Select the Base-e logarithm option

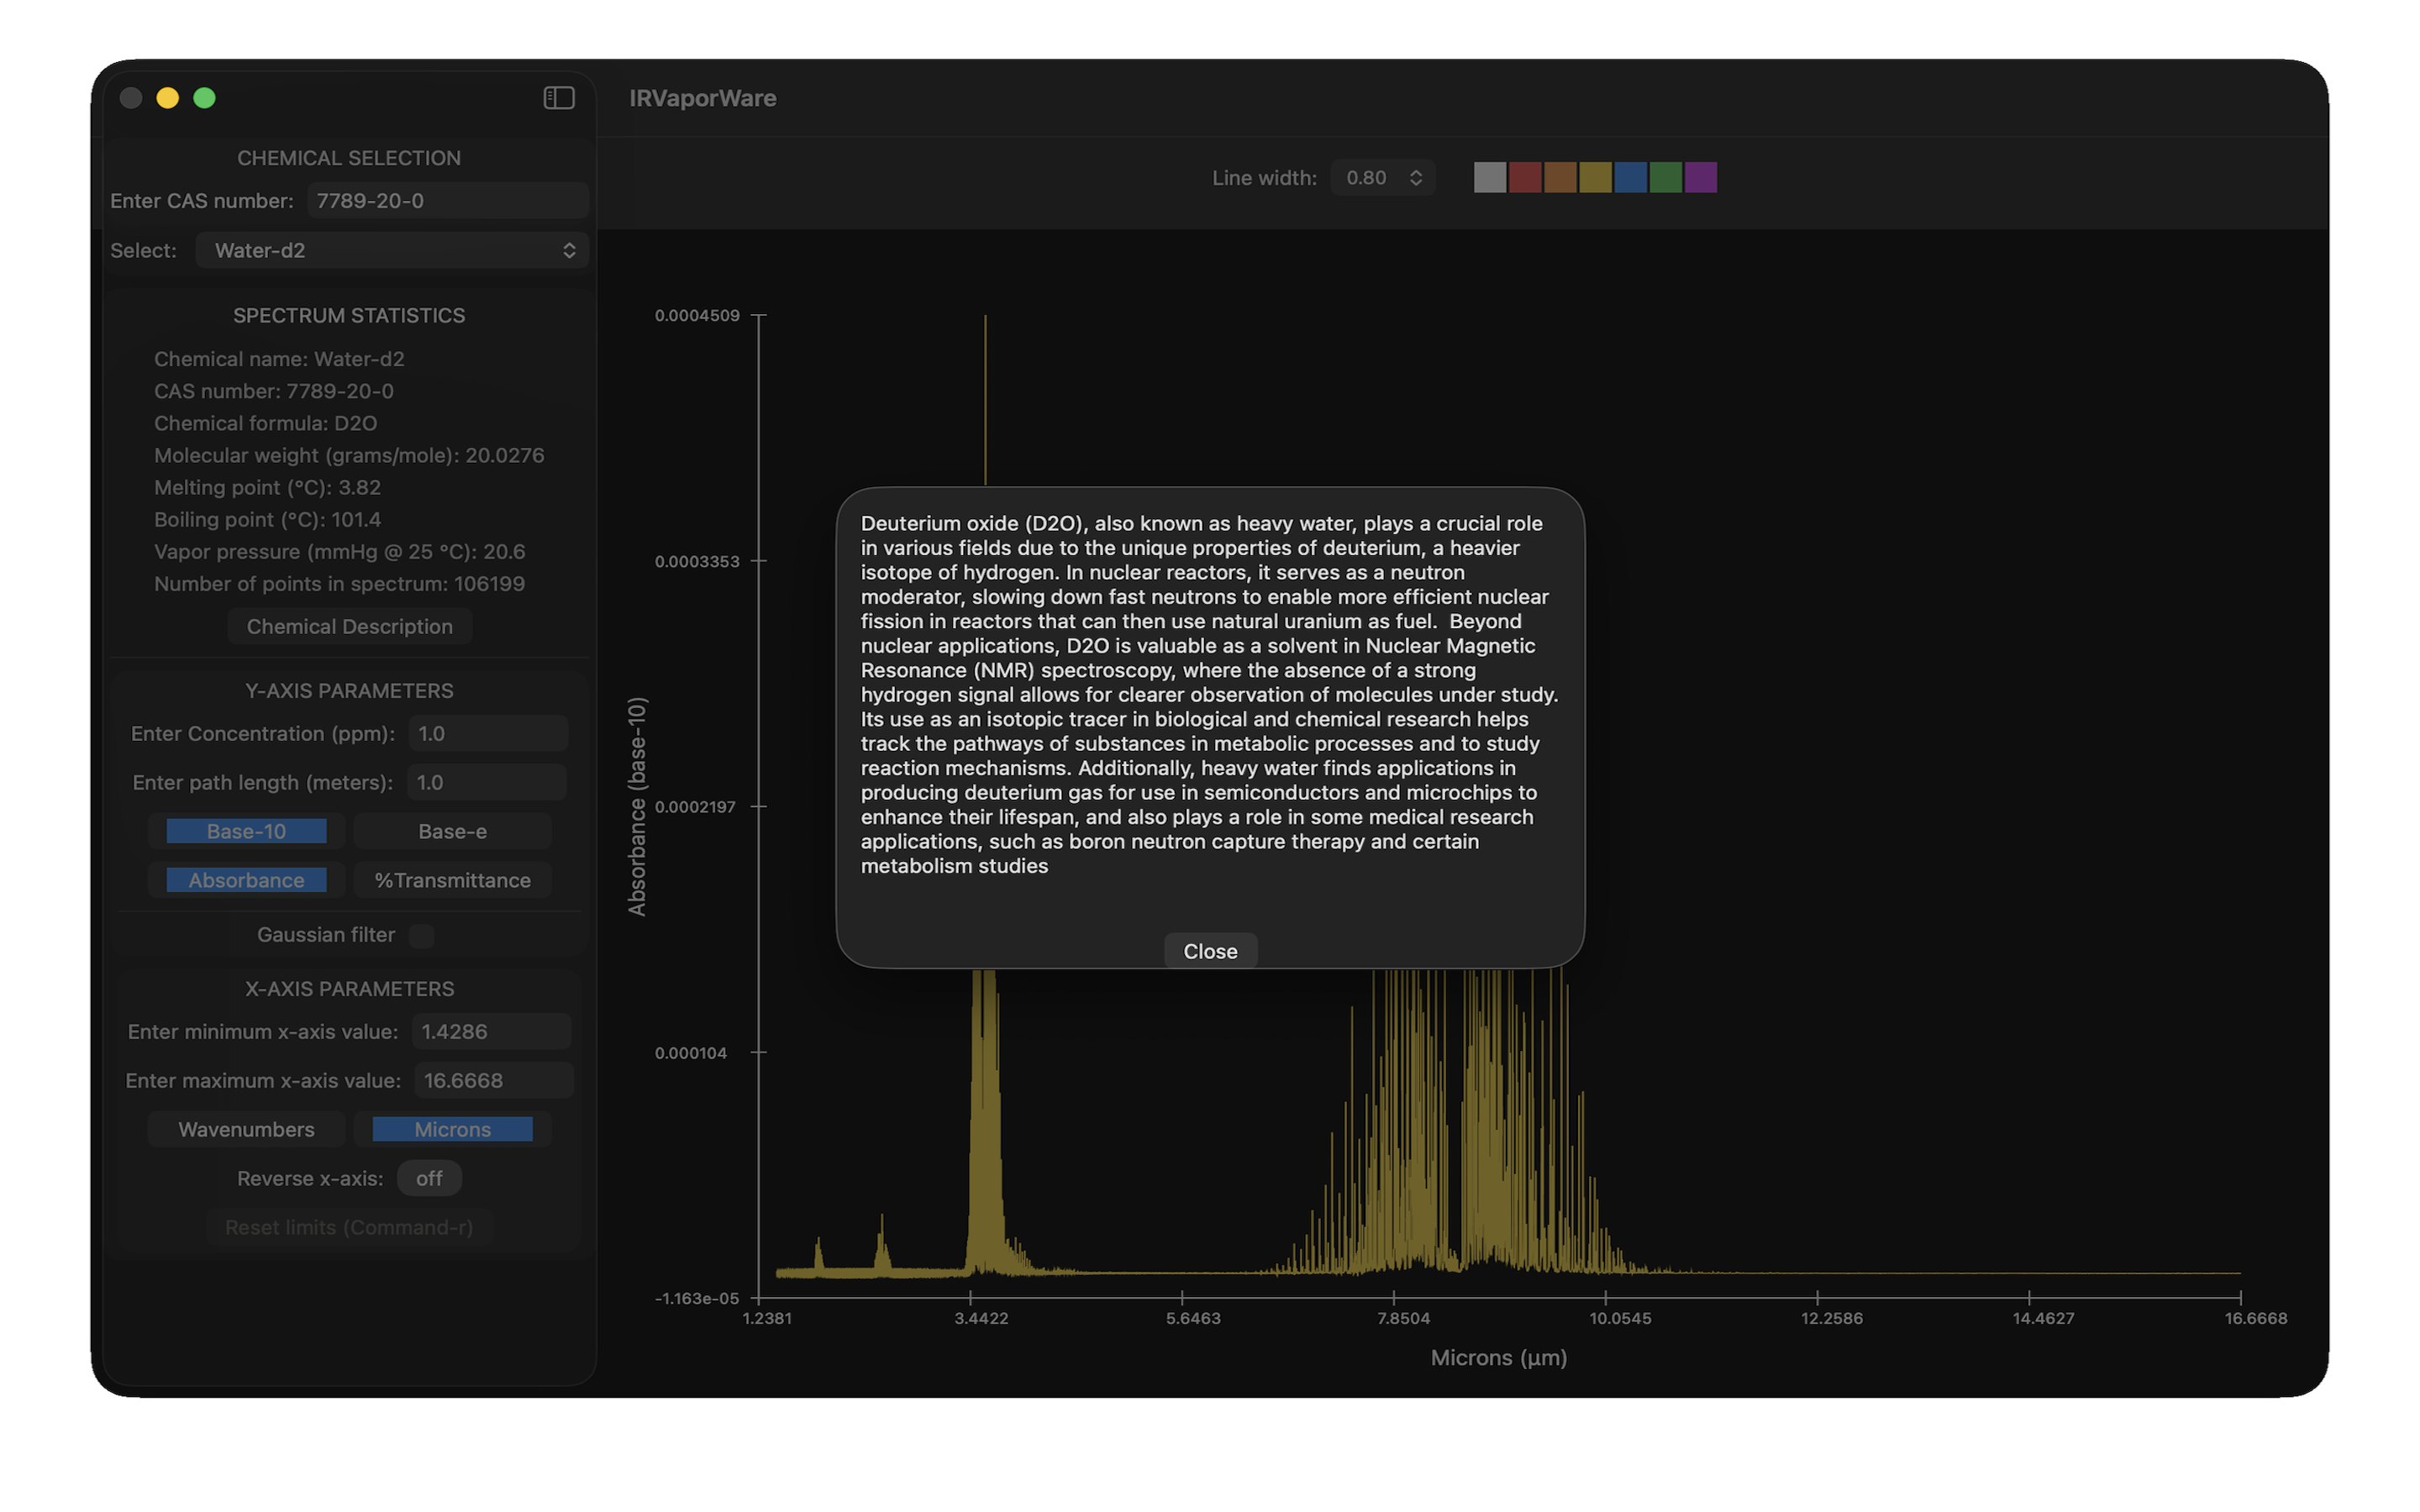(x=452, y=831)
